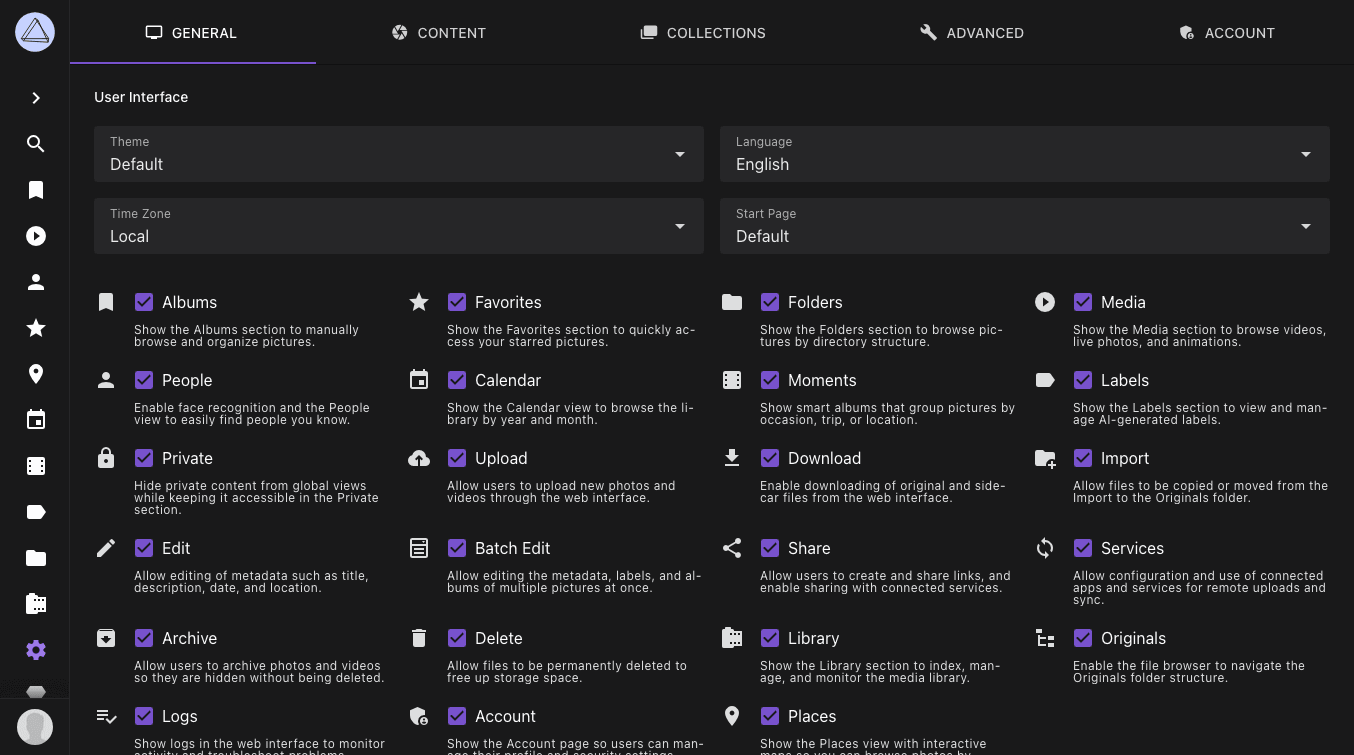Open the Start Page dropdown
Viewport: 1354px width, 755px height.
click(1025, 226)
